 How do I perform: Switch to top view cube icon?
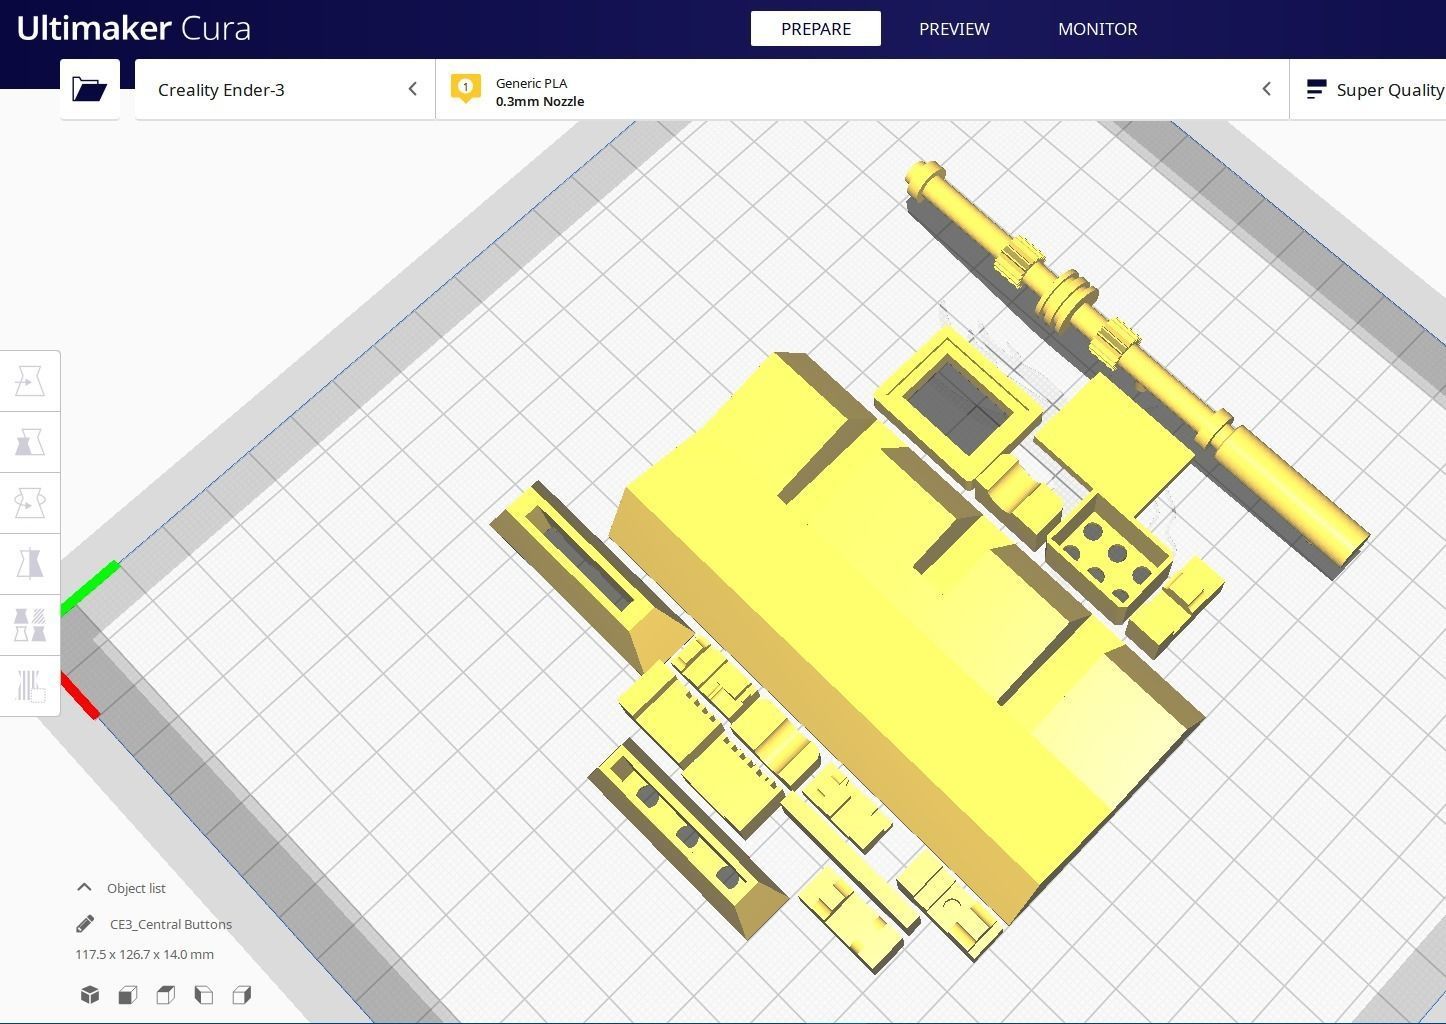pos(166,994)
